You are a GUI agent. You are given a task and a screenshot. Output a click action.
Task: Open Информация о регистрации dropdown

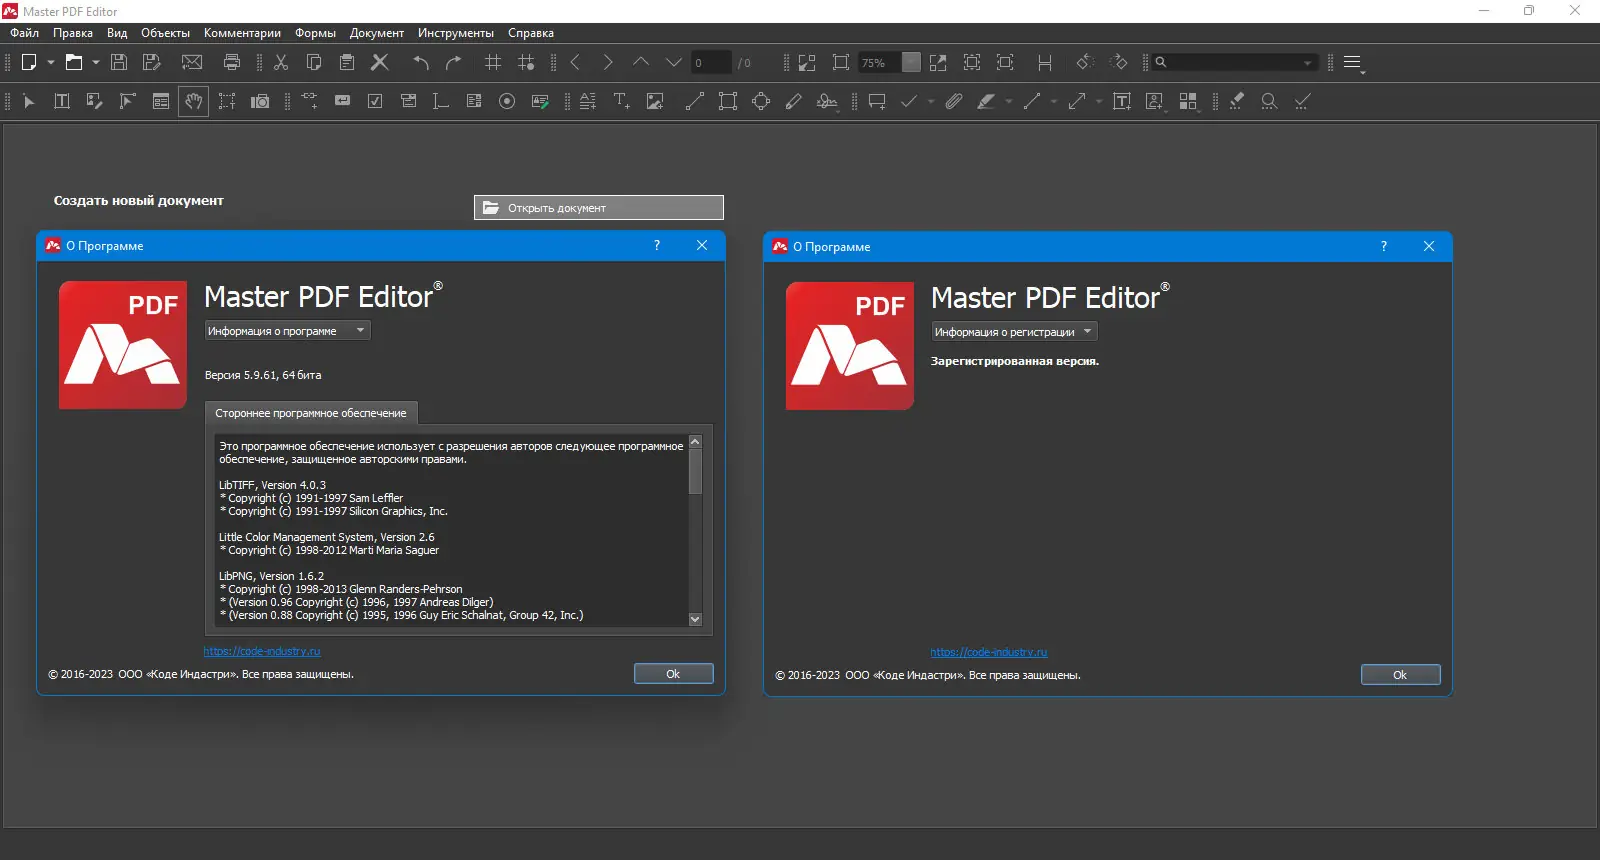click(1015, 332)
